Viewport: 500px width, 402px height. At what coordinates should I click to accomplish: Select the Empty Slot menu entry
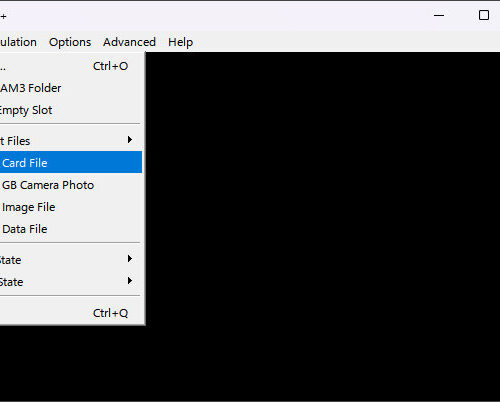[70, 110]
